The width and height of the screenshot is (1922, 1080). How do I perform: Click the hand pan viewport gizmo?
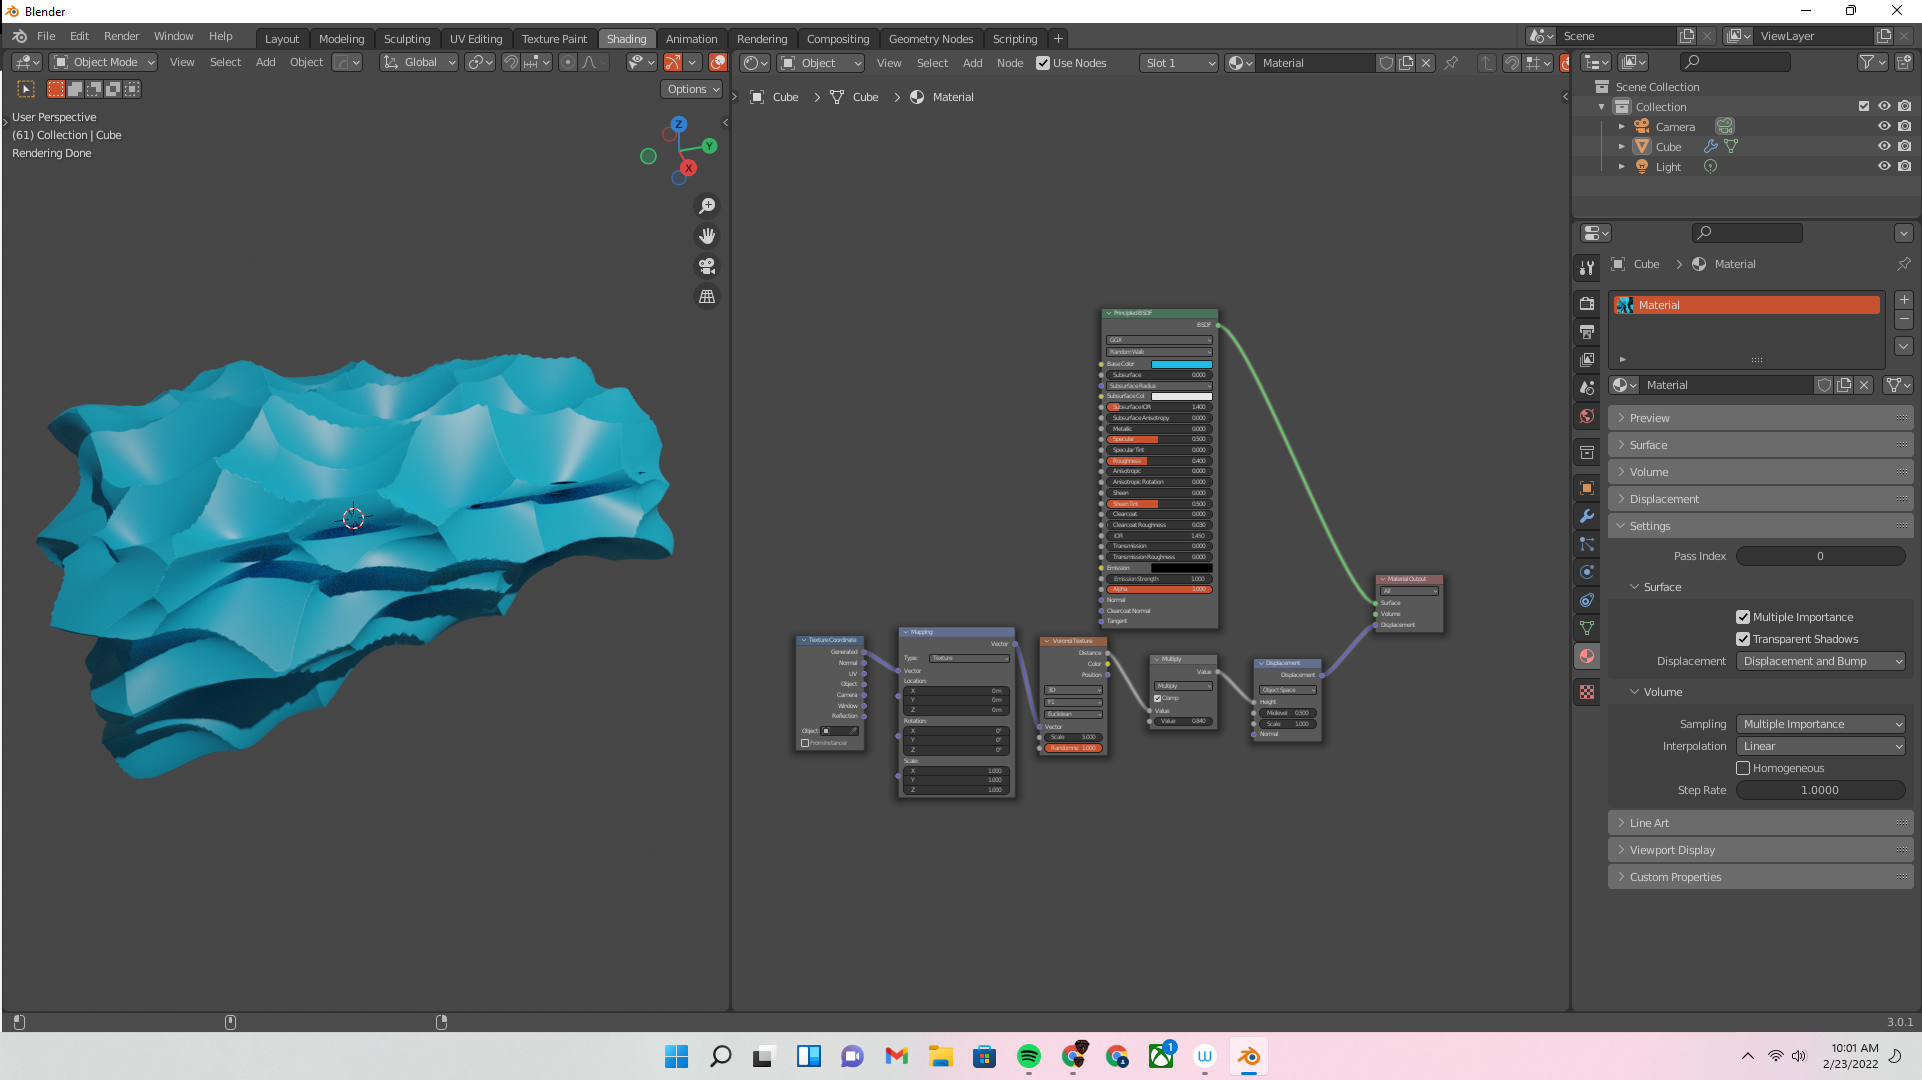point(707,236)
